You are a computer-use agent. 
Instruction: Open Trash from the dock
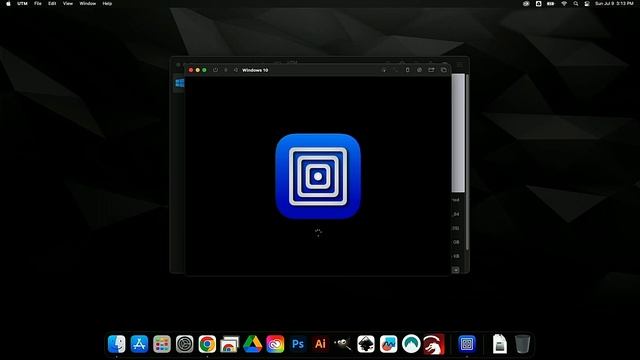[522, 344]
